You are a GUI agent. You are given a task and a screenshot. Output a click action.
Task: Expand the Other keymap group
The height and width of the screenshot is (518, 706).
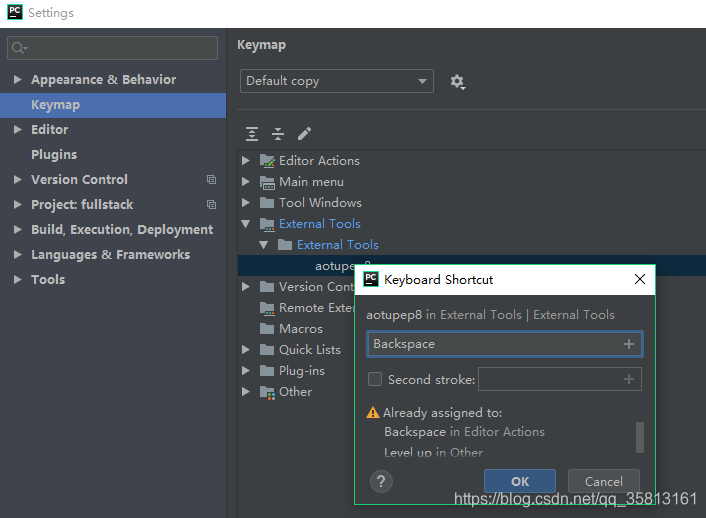(246, 392)
